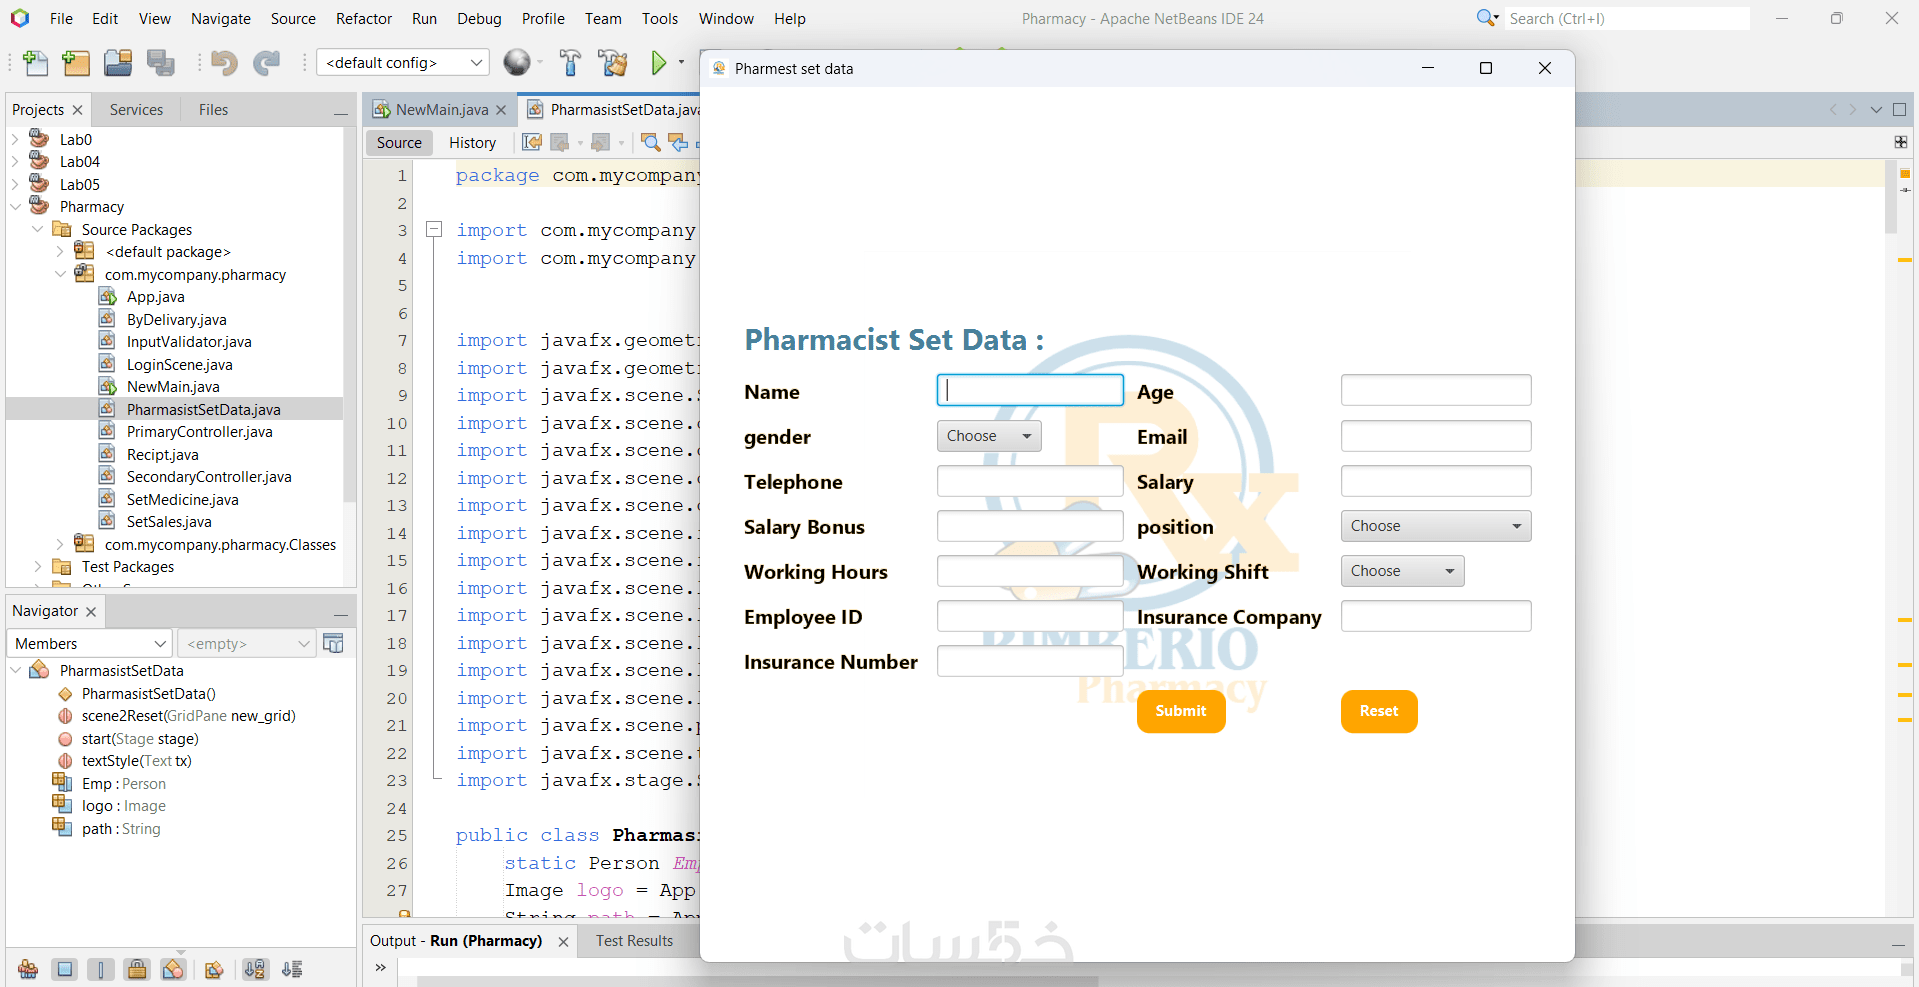Open the Tools menu
Image resolution: width=1919 pixels, height=987 pixels.
(x=660, y=18)
